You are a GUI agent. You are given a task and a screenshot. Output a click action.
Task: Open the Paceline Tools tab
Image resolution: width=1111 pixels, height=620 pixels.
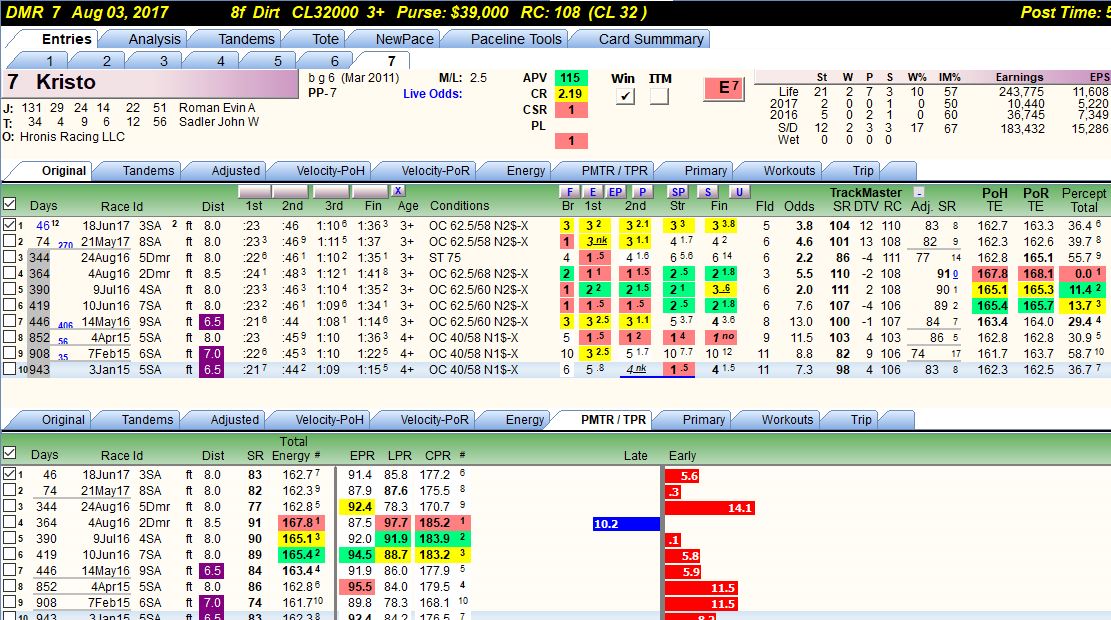tap(516, 39)
